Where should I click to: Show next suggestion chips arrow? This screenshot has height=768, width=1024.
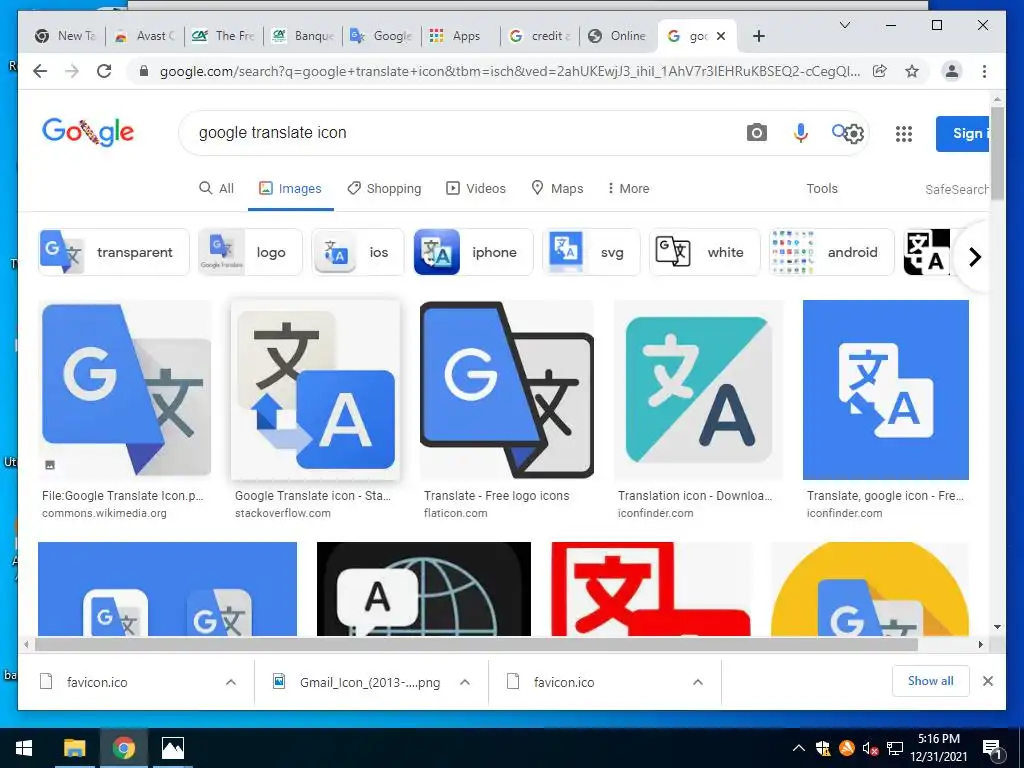[974, 257]
